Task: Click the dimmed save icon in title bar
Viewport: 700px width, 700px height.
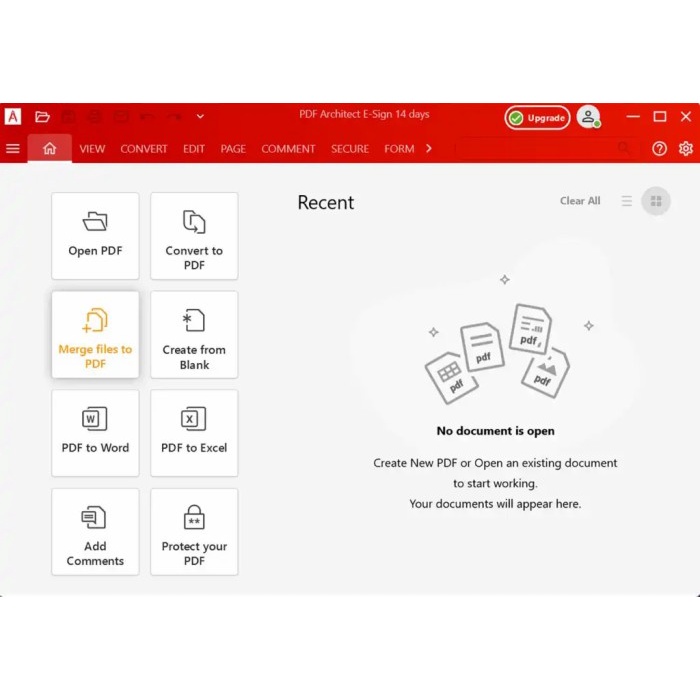Action: coord(68,117)
